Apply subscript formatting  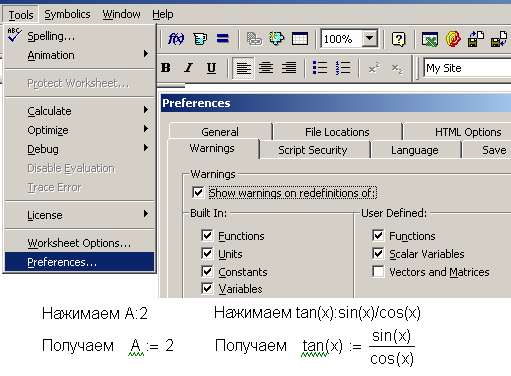(x=397, y=69)
